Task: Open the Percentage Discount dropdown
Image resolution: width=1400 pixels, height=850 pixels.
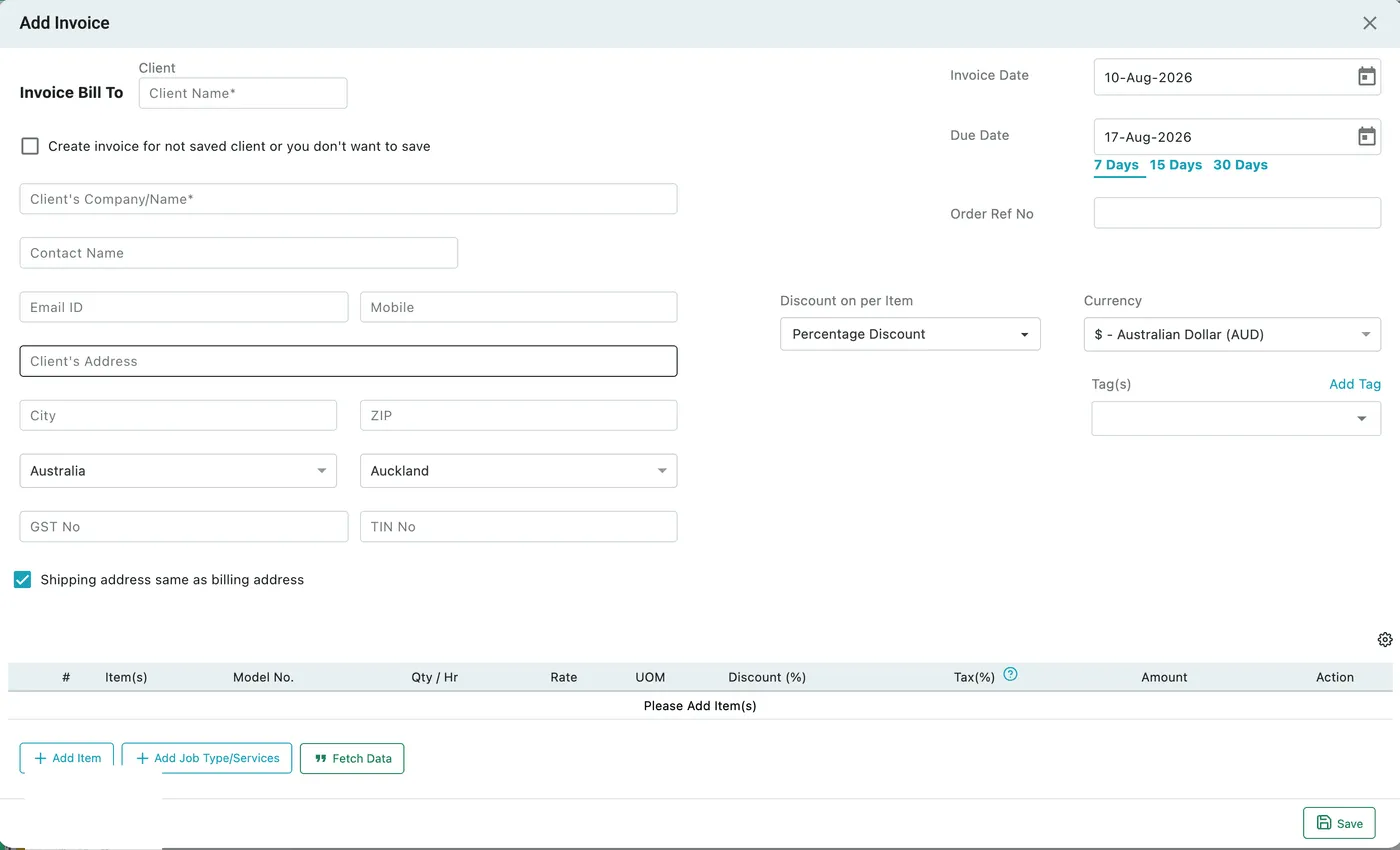Action: (910, 334)
